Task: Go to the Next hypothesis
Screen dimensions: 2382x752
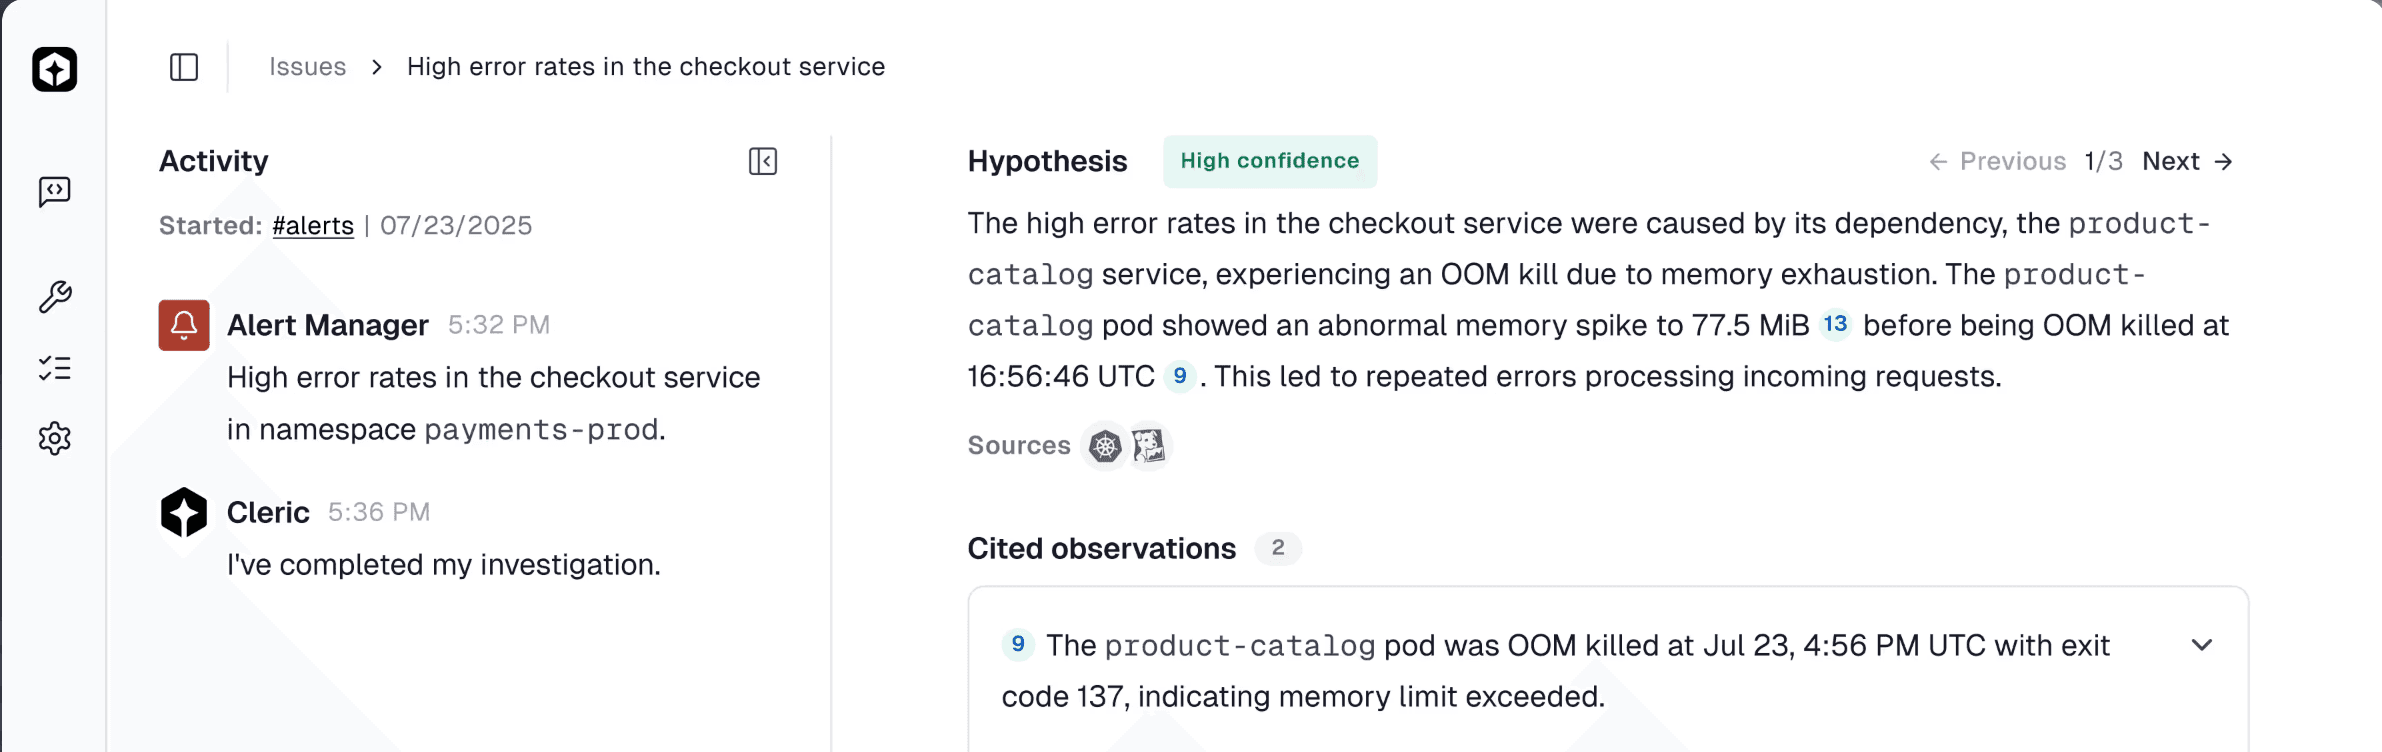Action: click(2187, 161)
